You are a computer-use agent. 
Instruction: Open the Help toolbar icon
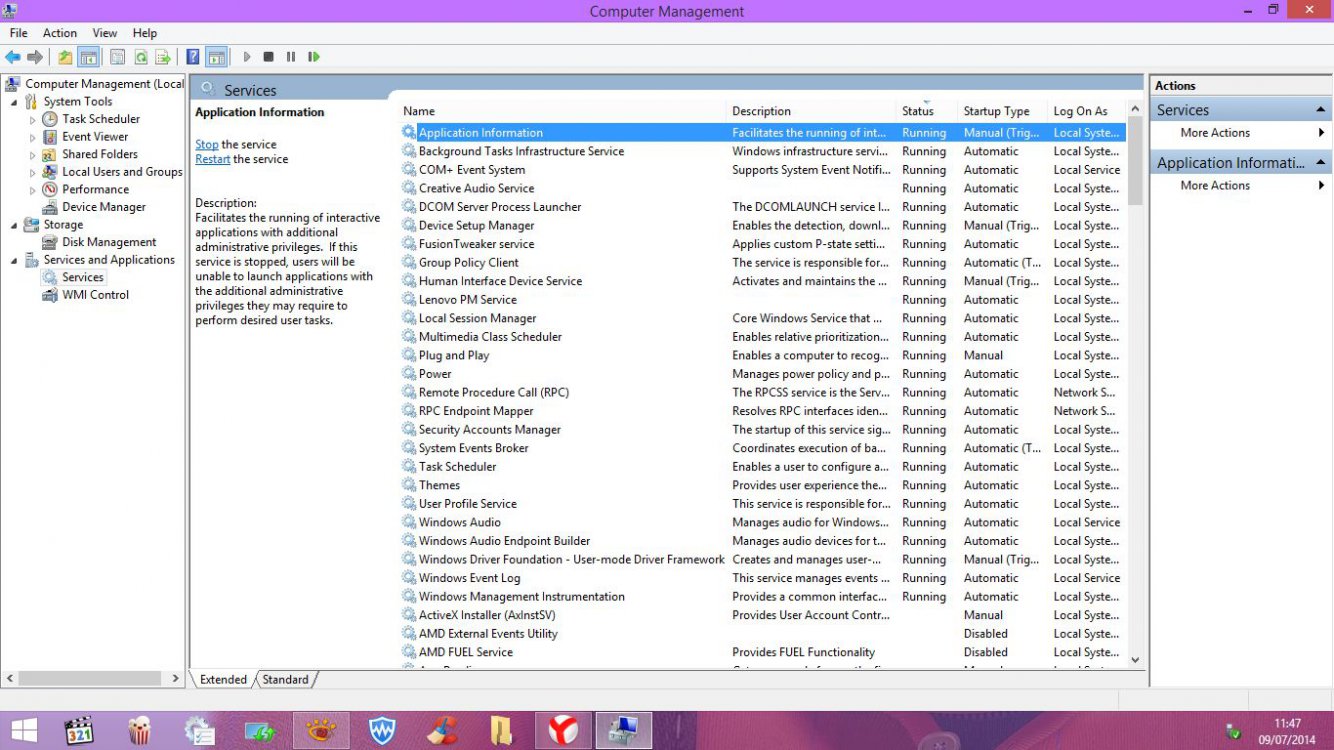(x=193, y=57)
